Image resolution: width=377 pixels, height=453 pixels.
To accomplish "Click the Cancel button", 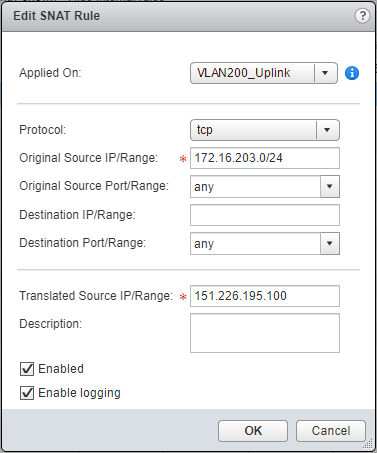I will coord(331,431).
